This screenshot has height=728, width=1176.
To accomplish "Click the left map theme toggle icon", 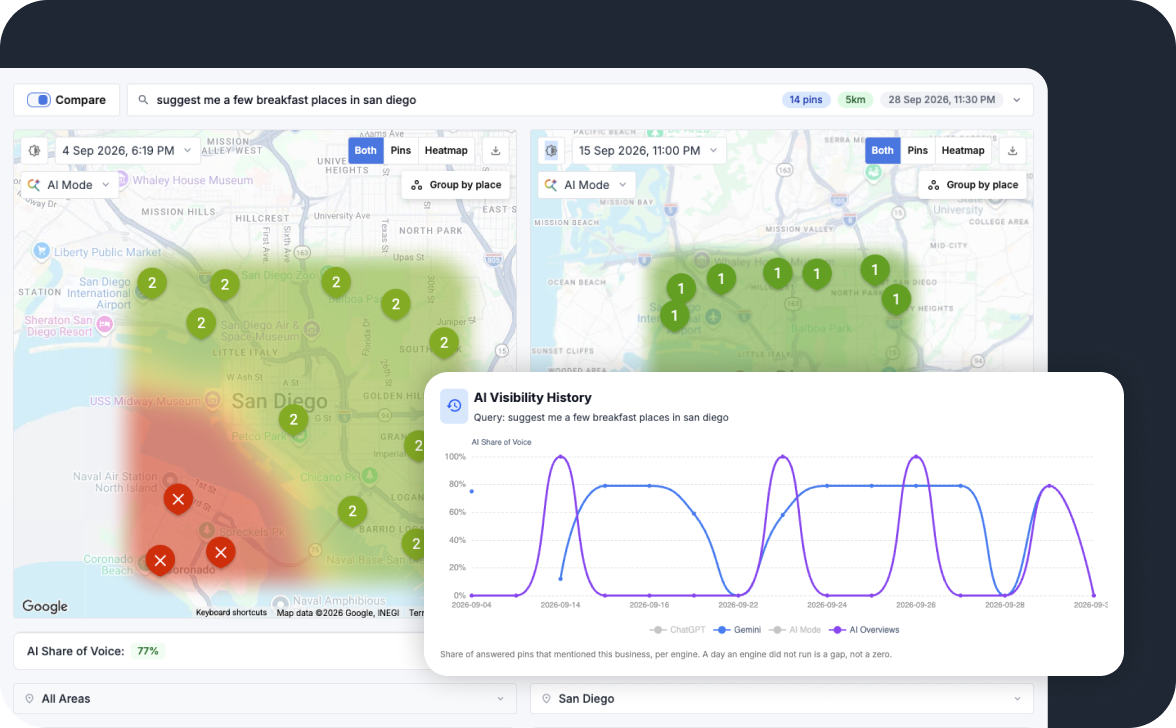I will tap(34, 151).
